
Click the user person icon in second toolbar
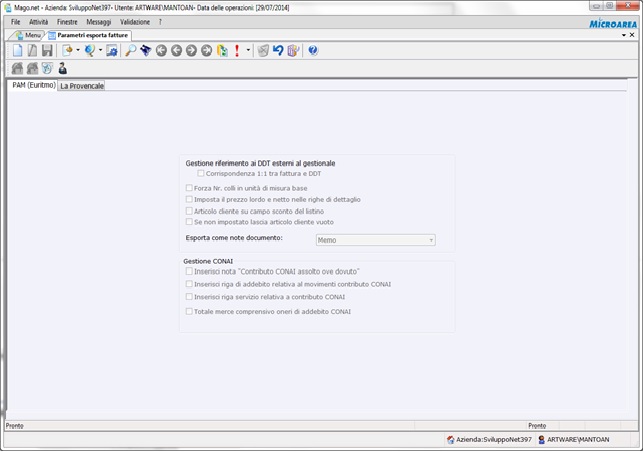(62, 68)
